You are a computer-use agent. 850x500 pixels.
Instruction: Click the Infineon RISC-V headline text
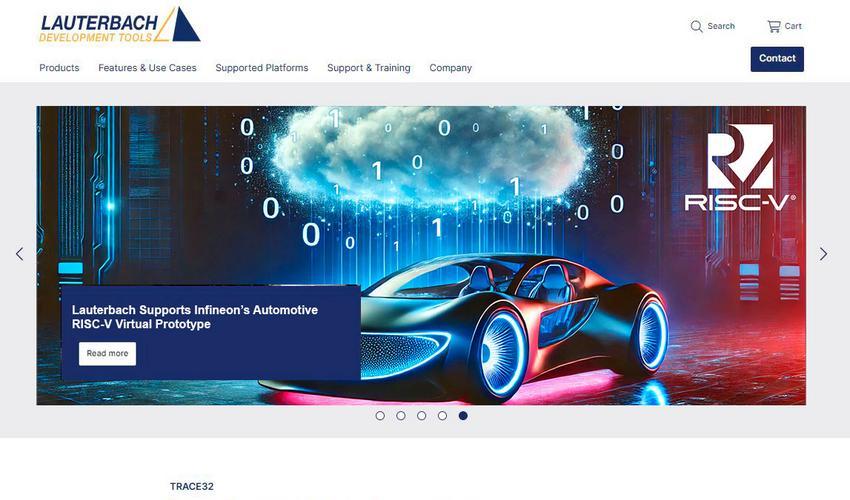click(x=195, y=317)
